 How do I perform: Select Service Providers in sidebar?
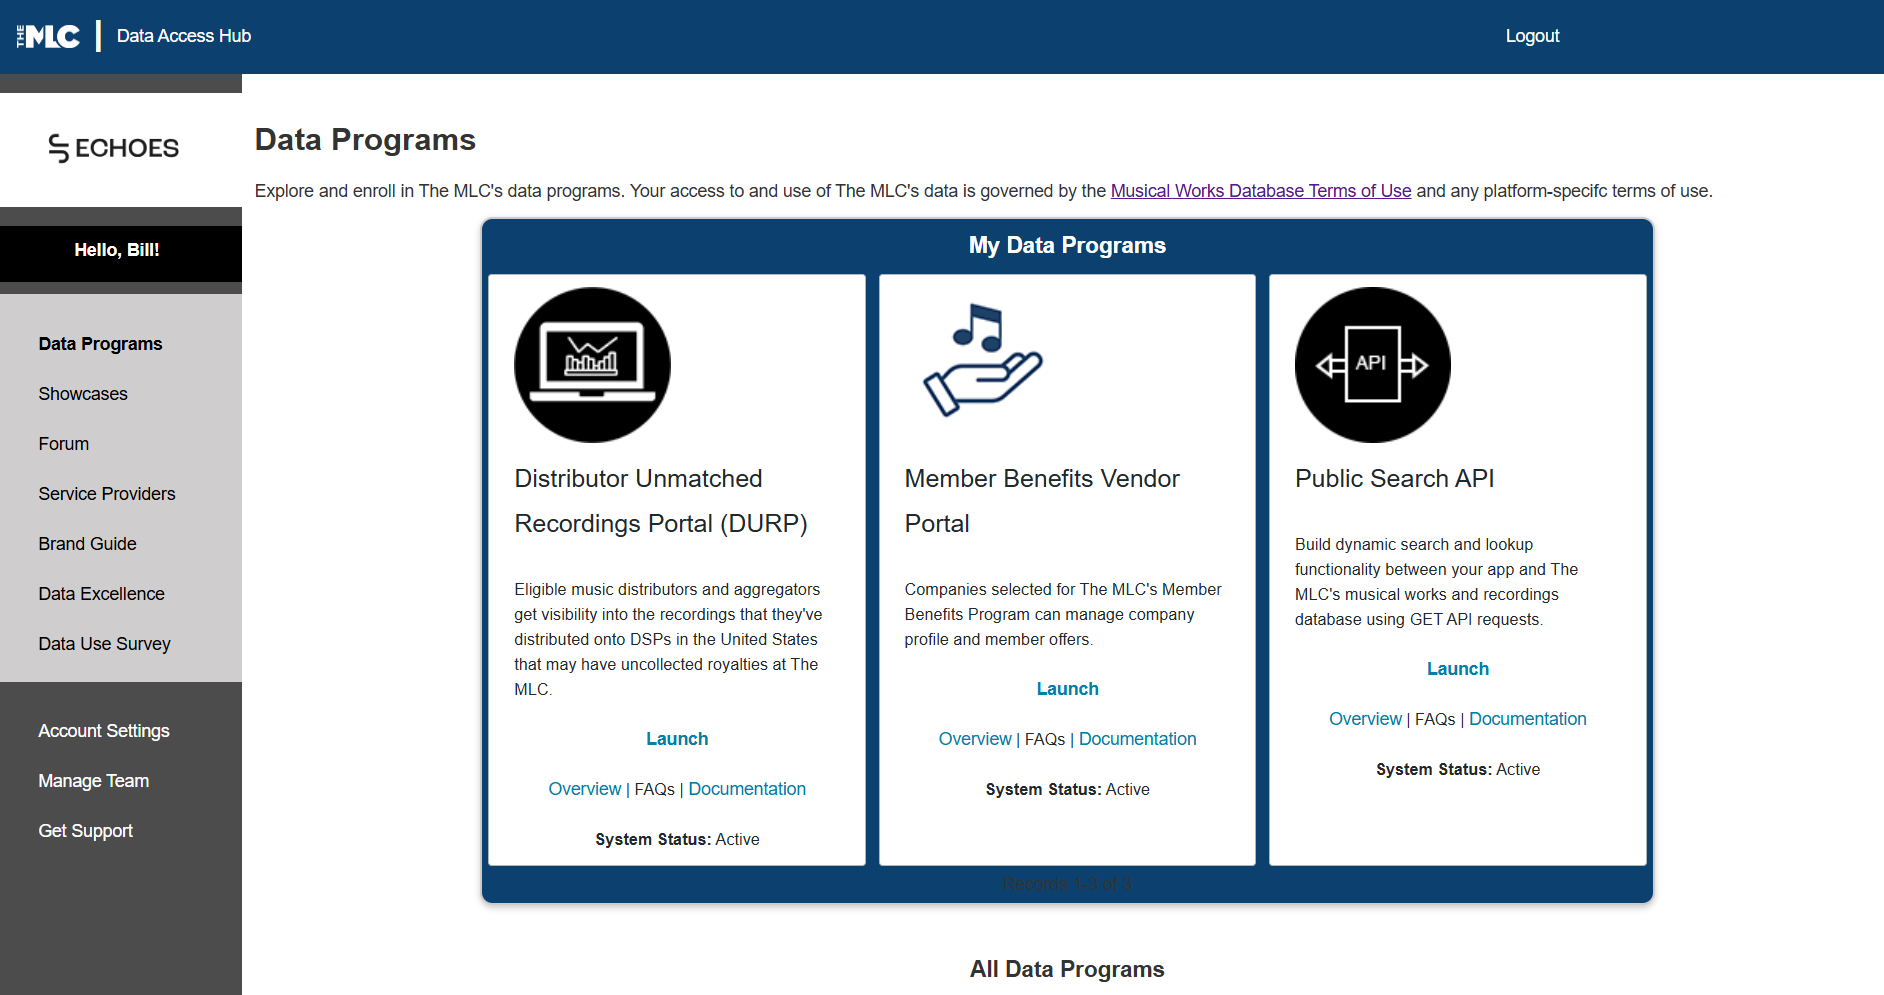pos(107,494)
